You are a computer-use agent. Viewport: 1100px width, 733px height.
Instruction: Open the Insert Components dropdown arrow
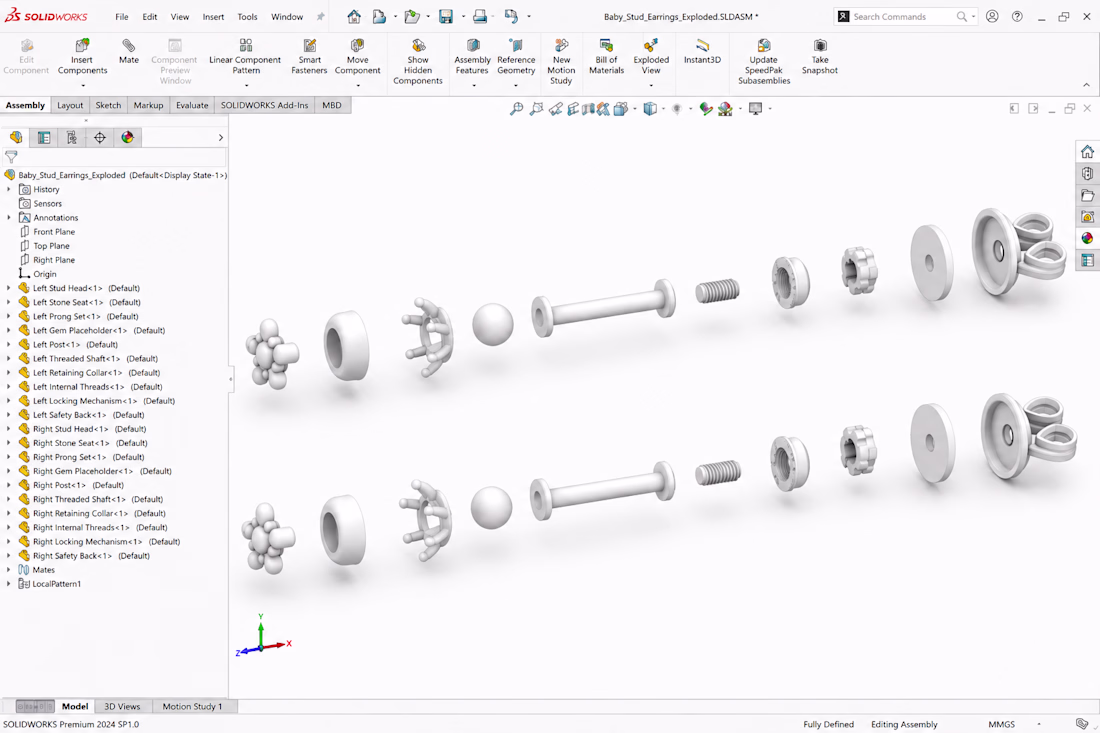(x=83, y=86)
